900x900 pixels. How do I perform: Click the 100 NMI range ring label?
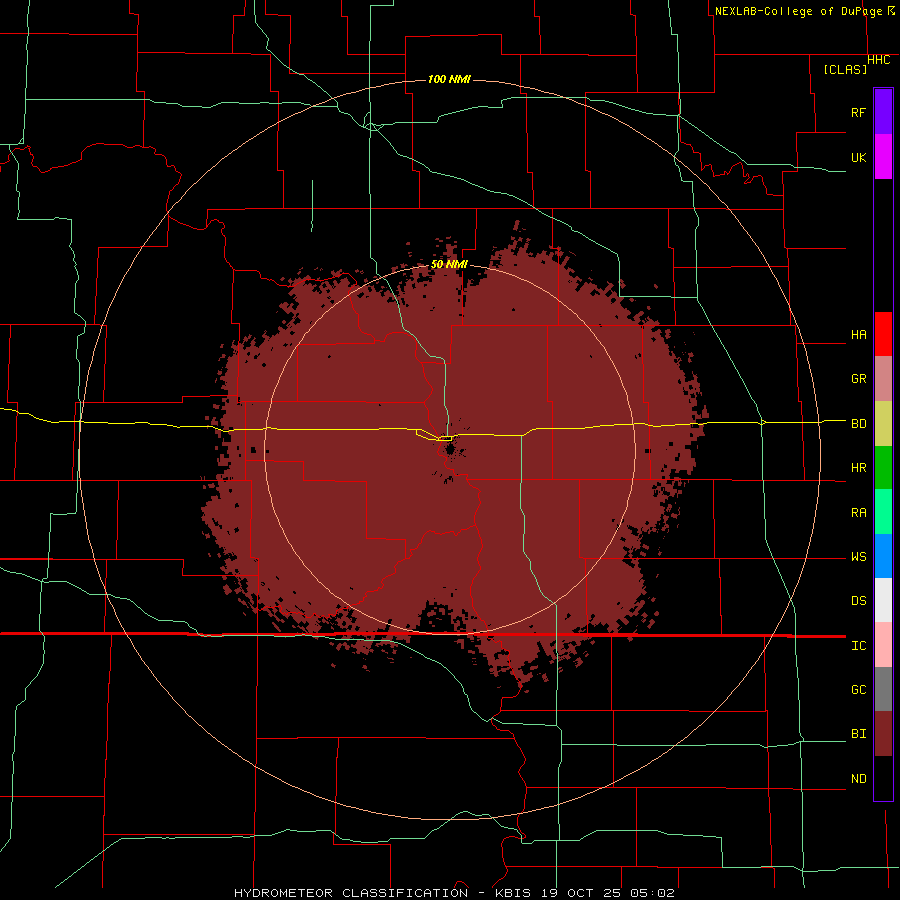tap(449, 79)
